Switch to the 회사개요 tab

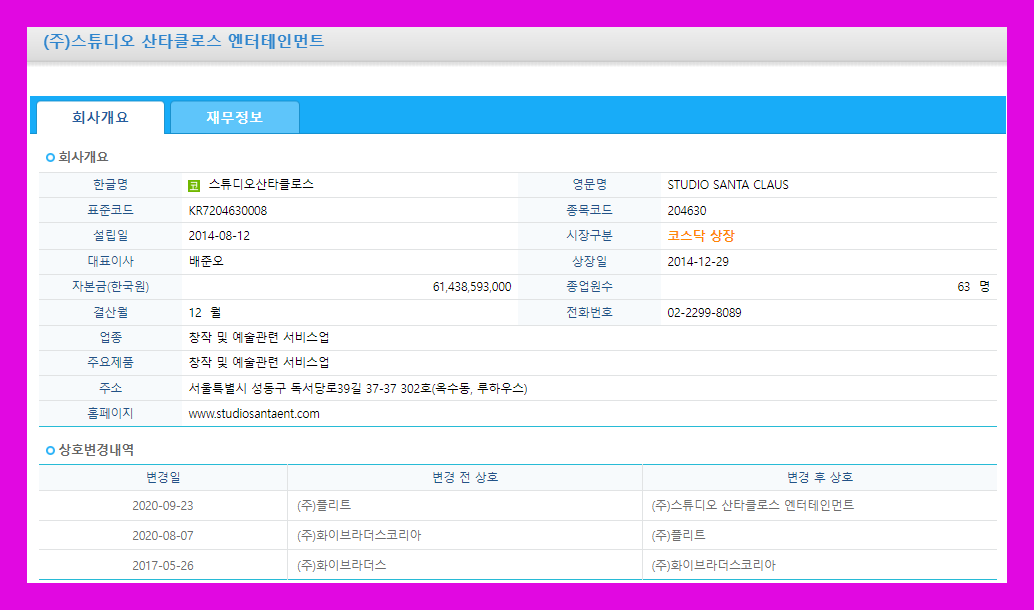coord(100,117)
